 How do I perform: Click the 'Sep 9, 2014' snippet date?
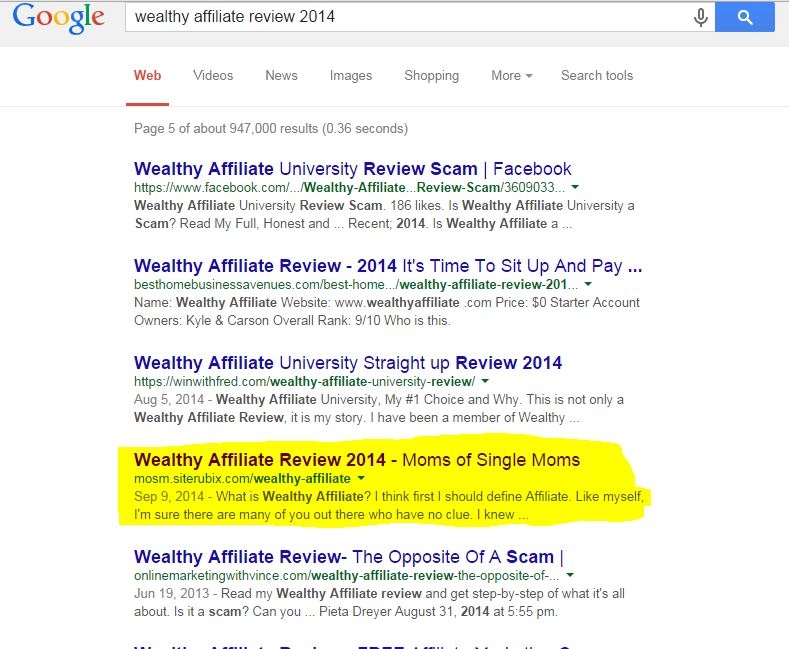point(169,497)
